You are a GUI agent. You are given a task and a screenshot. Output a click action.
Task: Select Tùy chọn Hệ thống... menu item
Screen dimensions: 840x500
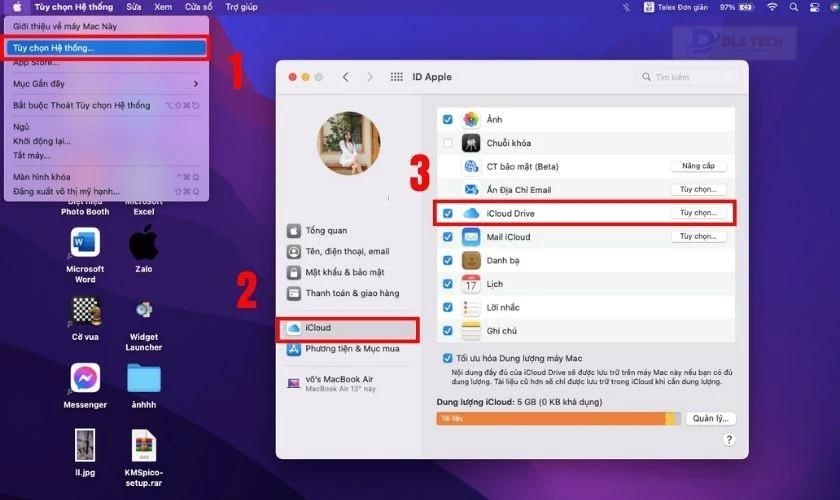(x=106, y=48)
